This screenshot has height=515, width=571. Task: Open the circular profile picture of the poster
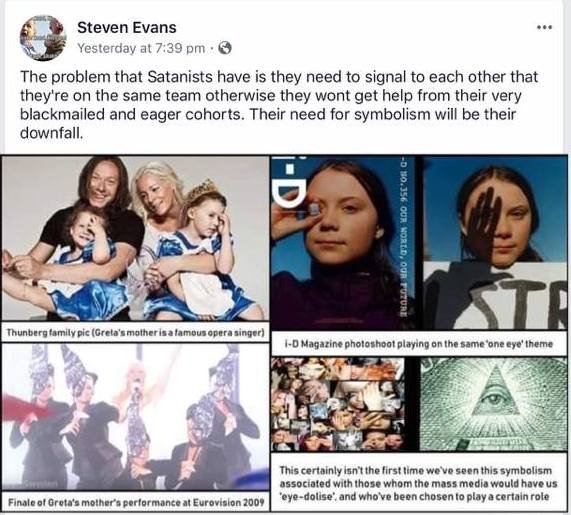[x=43, y=38]
